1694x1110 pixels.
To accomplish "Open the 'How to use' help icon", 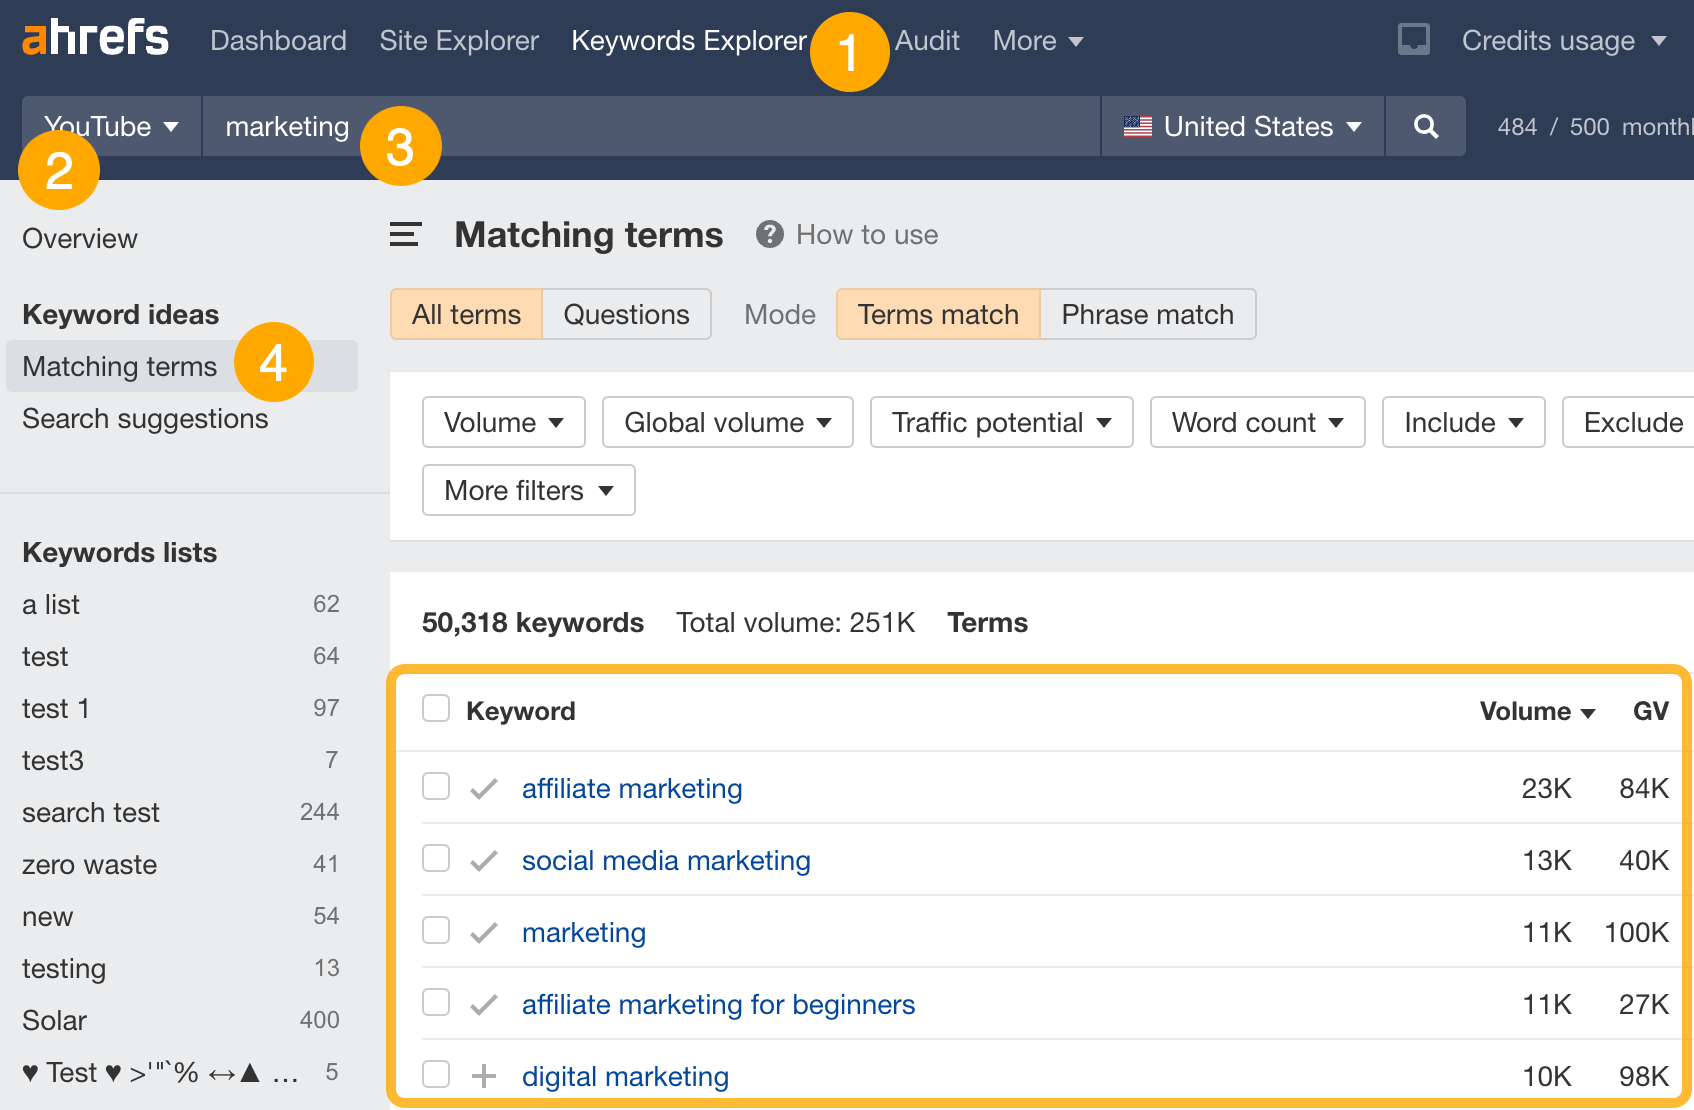I will click(768, 234).
